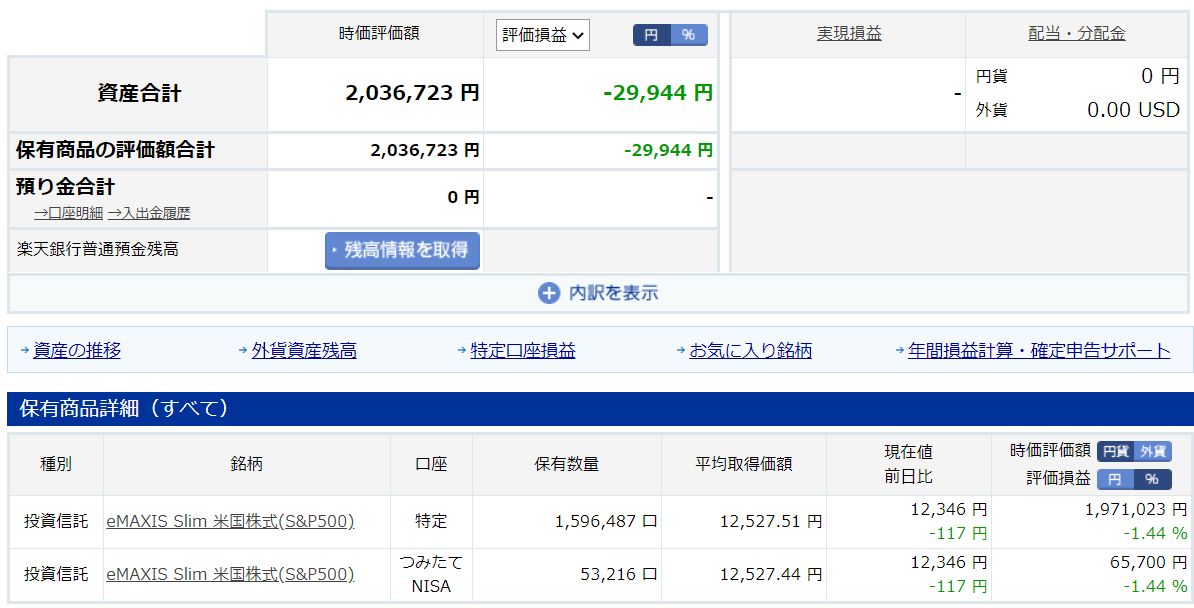Viewport: 1194px width, 608px height.
Task: Open the 評価損益 dropdown selector
Action: point(542,35)
